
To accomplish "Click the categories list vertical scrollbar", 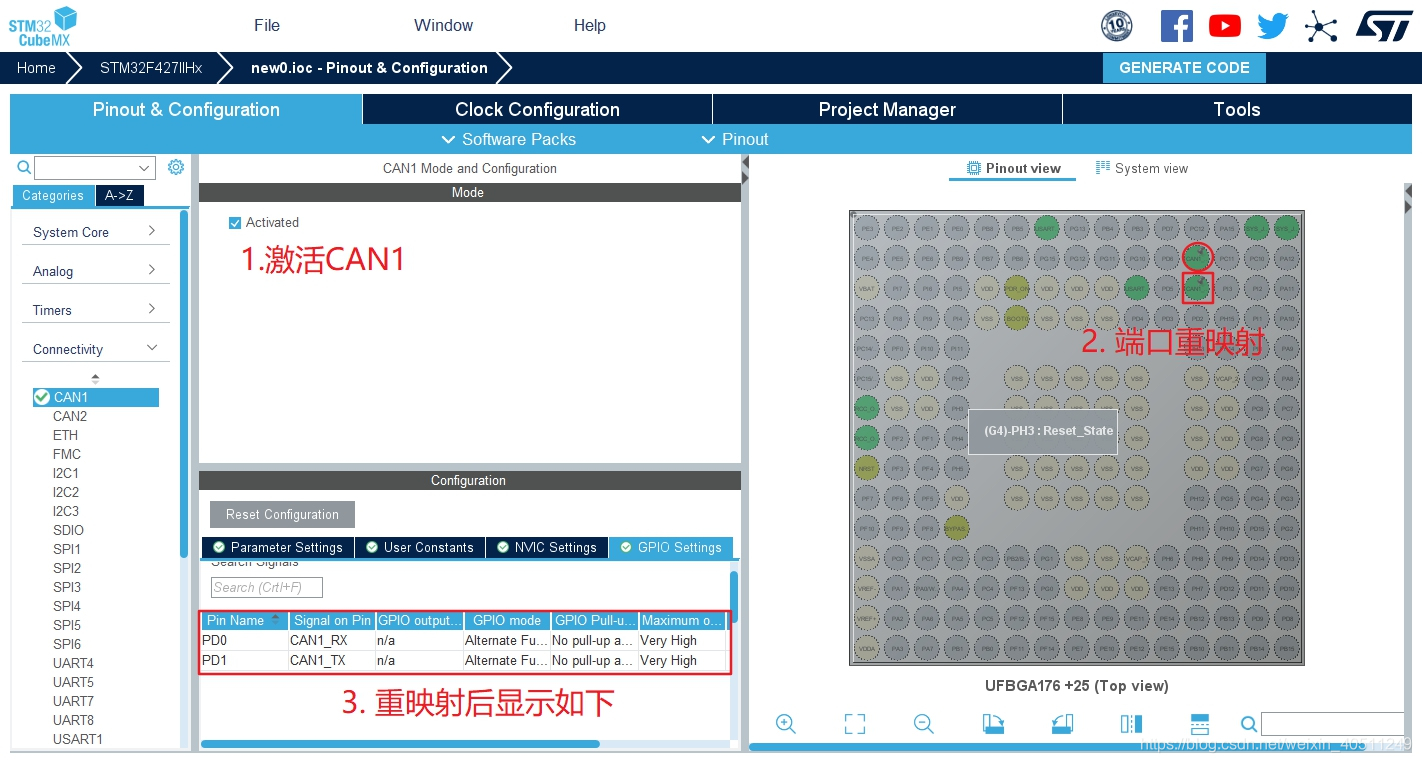I will click(184, 383).
